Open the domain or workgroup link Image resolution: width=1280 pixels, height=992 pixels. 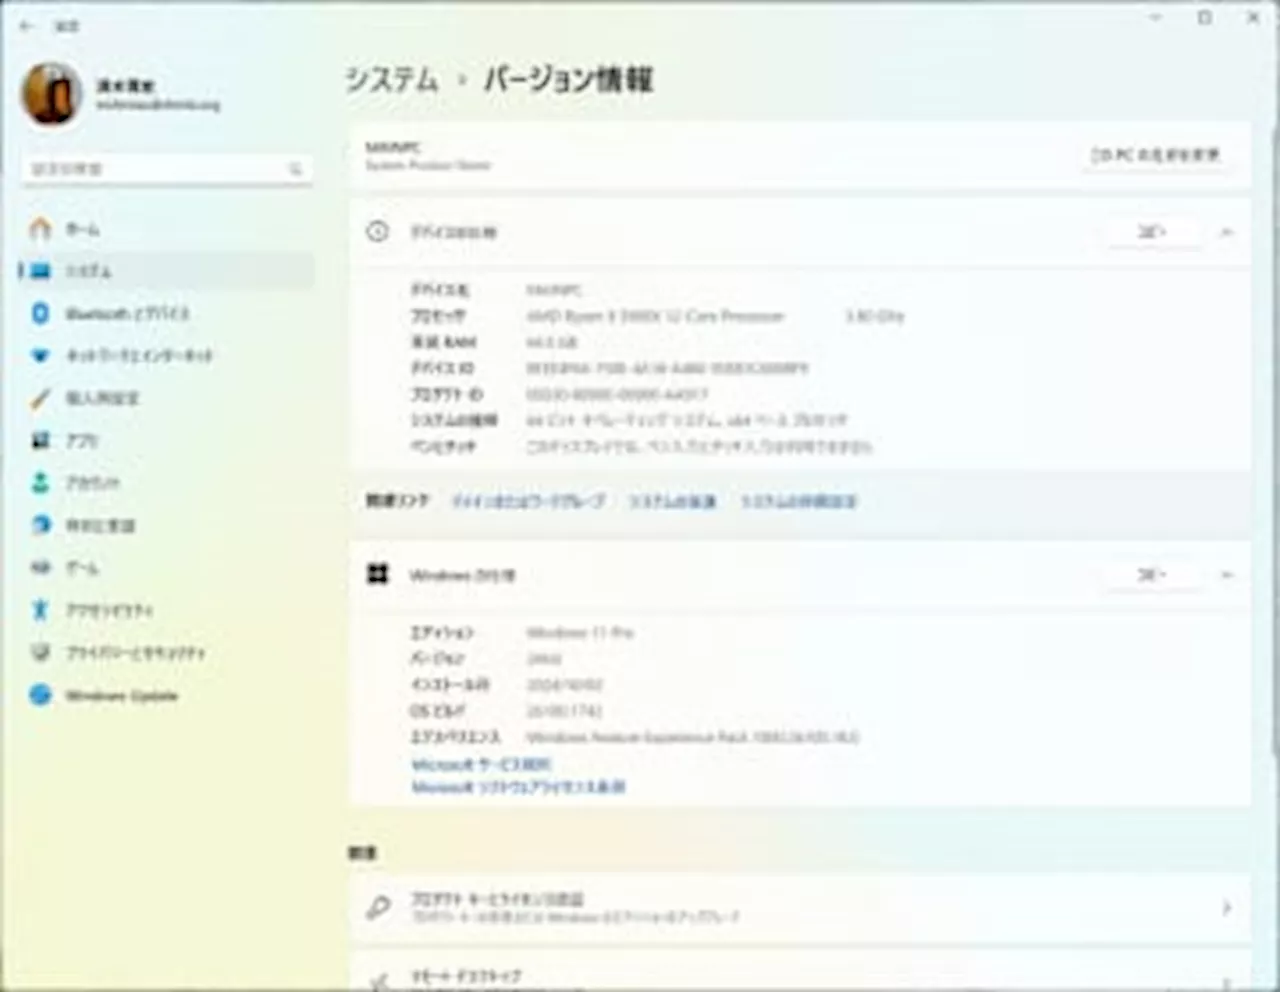[x=528, y=501]
